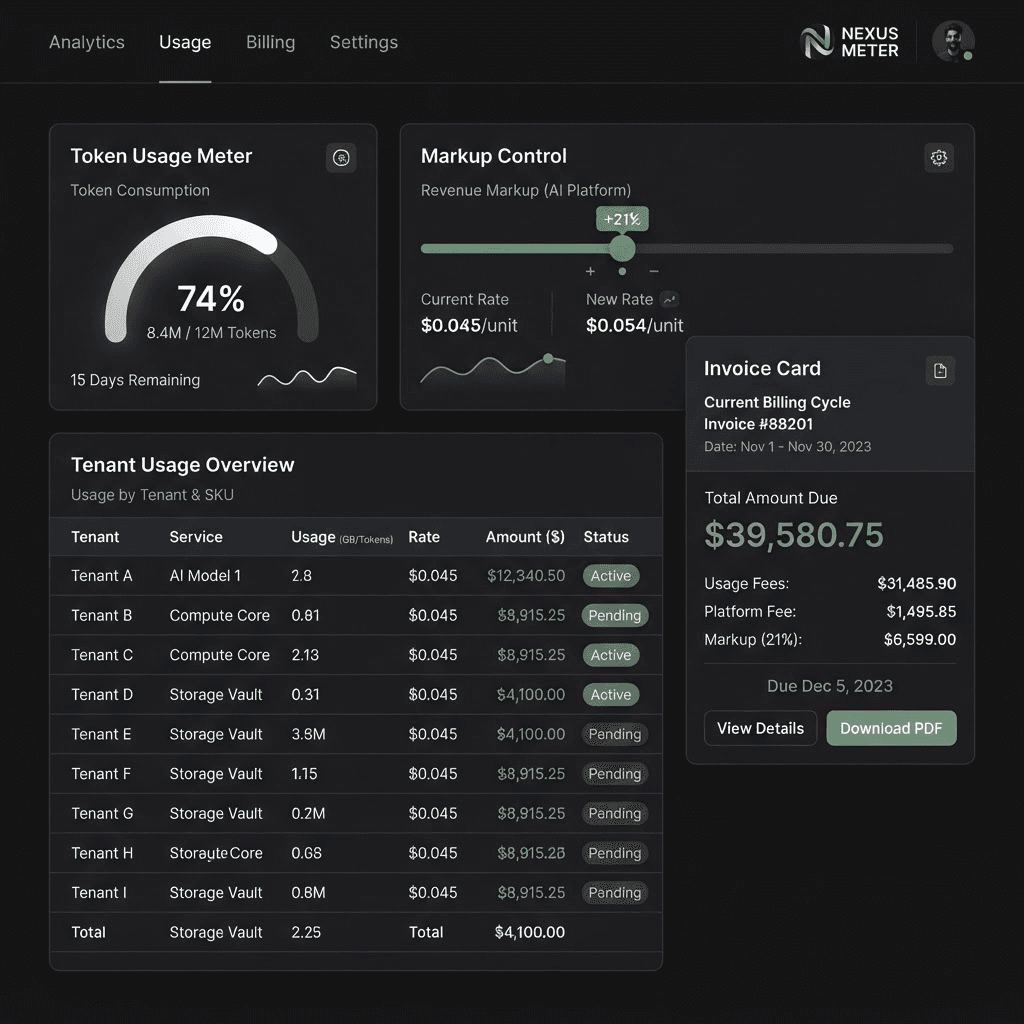Select the Tenant C table row
This screenshot has width=1024, height=1024.
click(x=356, y=655)
